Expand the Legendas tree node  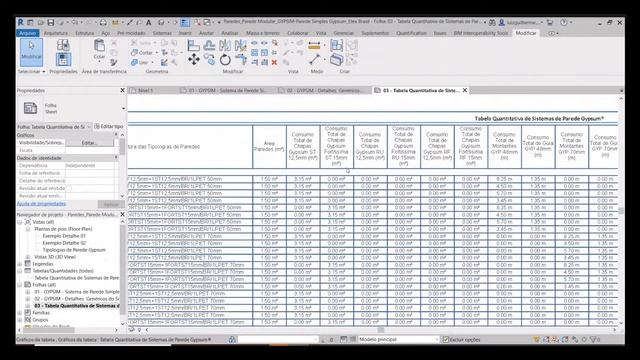pyautogui.click(x=20, y=264)
